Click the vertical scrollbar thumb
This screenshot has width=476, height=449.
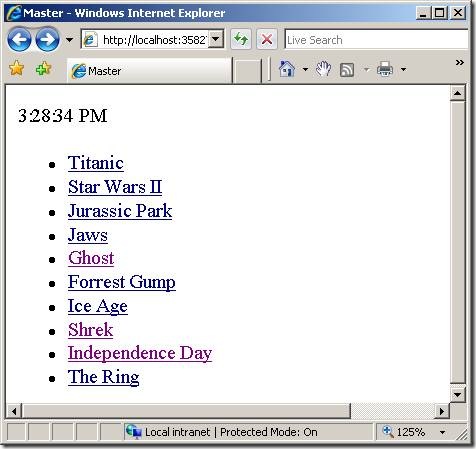(457, 242)
